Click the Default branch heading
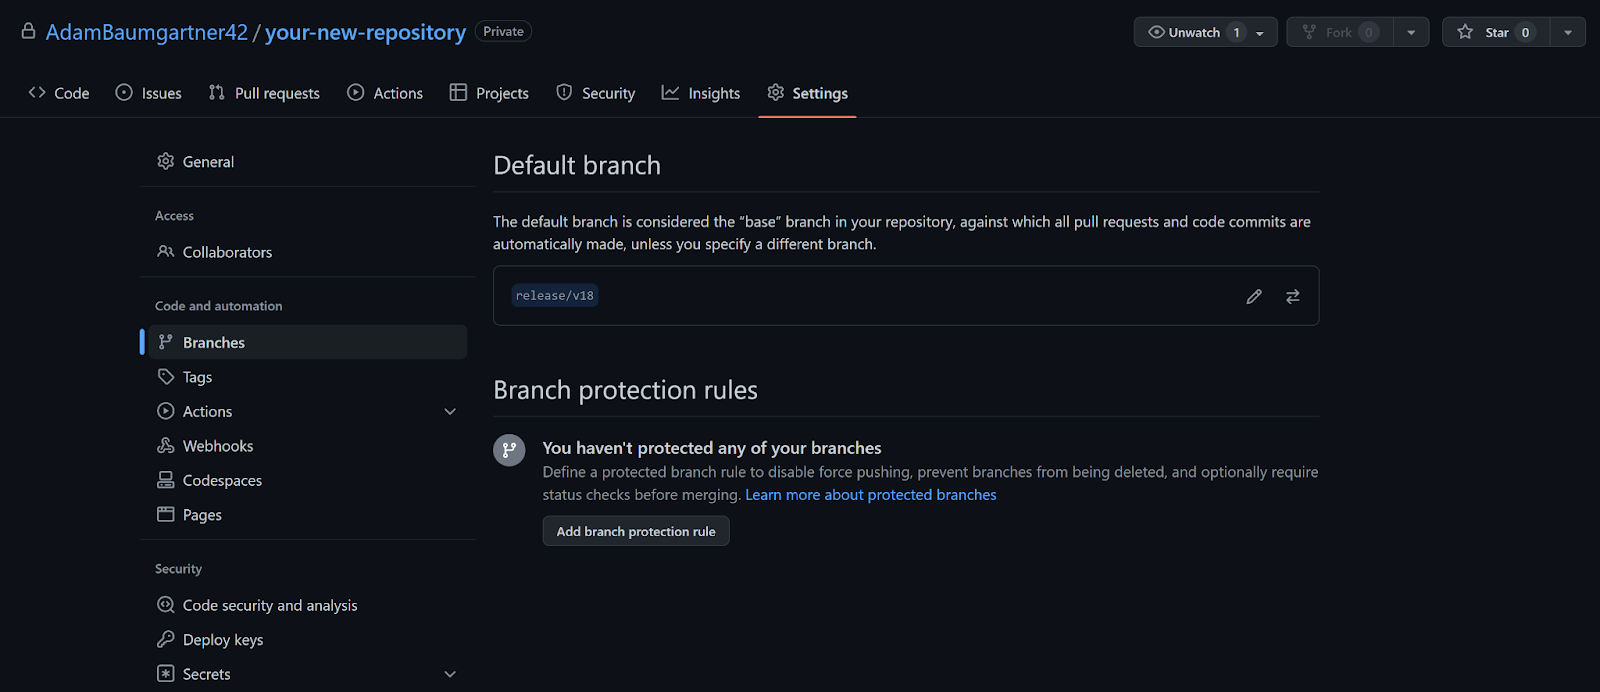This screenshot has height=692, width=1600. click(x=577, y=165)
